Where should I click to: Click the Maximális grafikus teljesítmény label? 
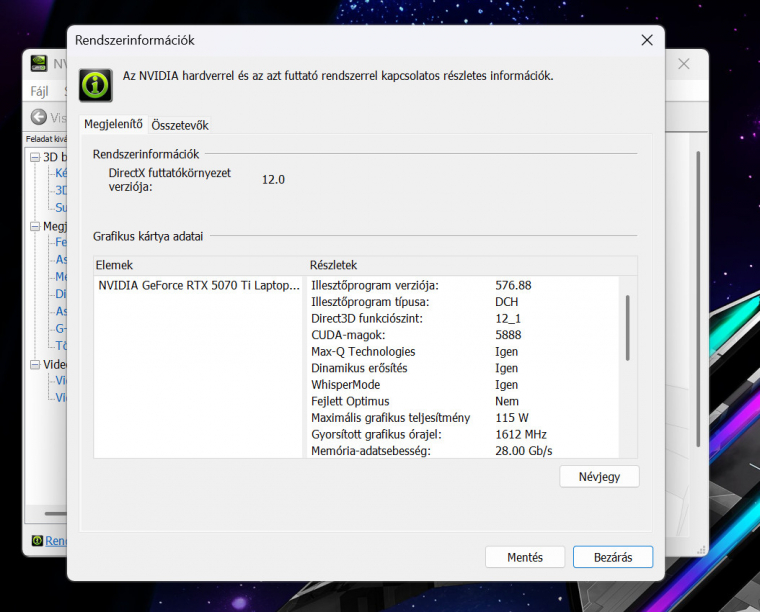point(391,418)
